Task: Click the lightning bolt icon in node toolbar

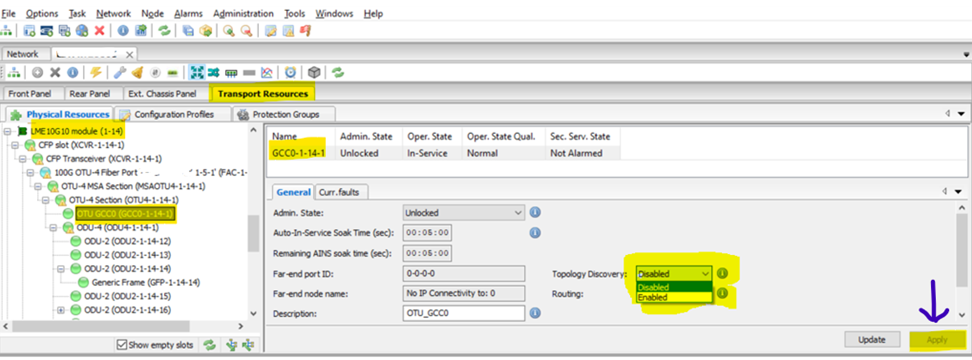Action: pos(95,72)
